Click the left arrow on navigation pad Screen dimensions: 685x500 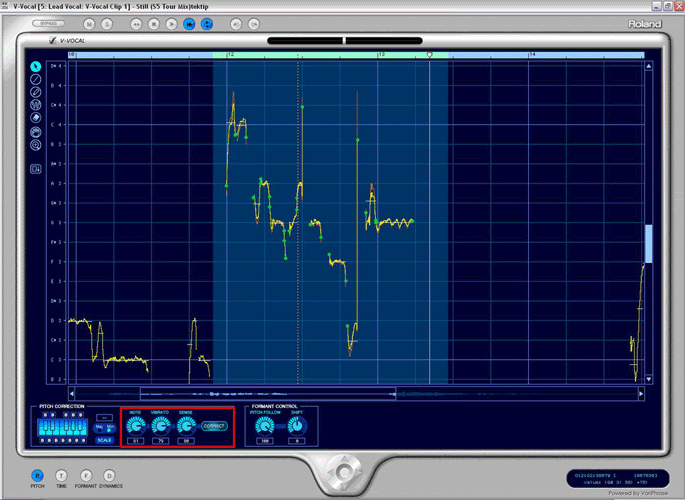point(332,472)
